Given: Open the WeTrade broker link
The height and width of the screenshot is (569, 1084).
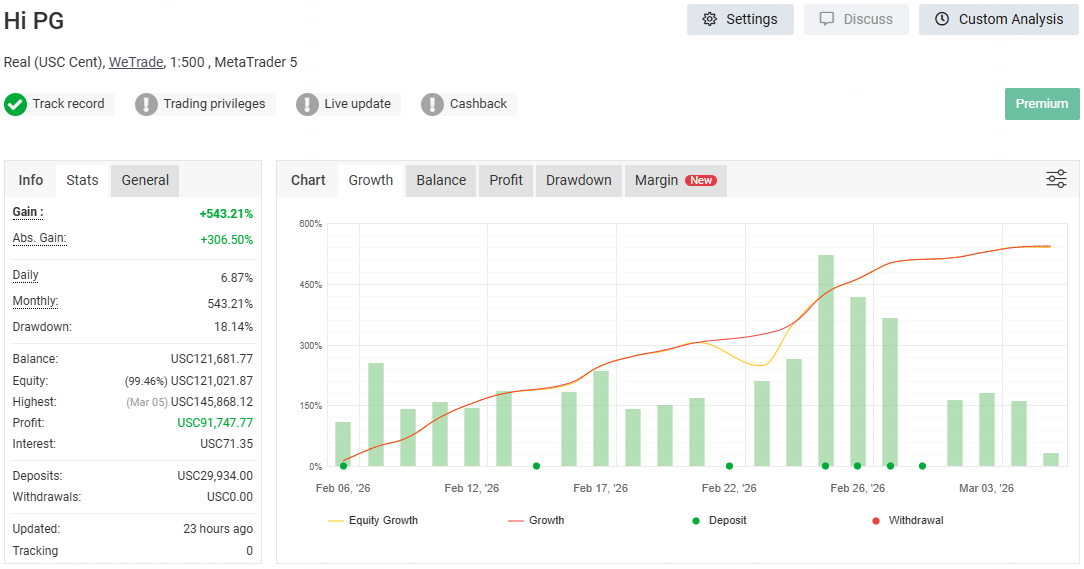Looking at the screenshot, I should click(136, 62).
